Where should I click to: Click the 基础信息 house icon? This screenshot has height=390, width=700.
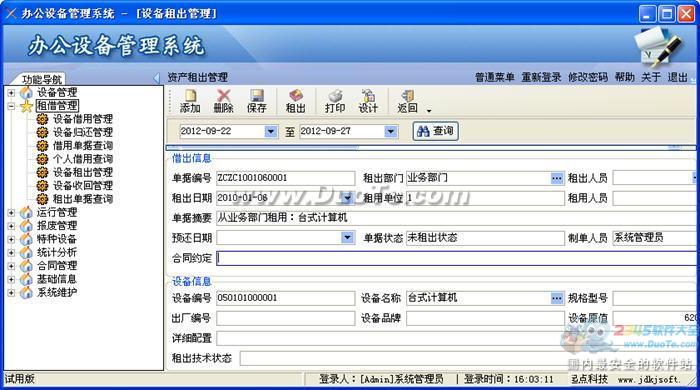(x=26, y=279)
